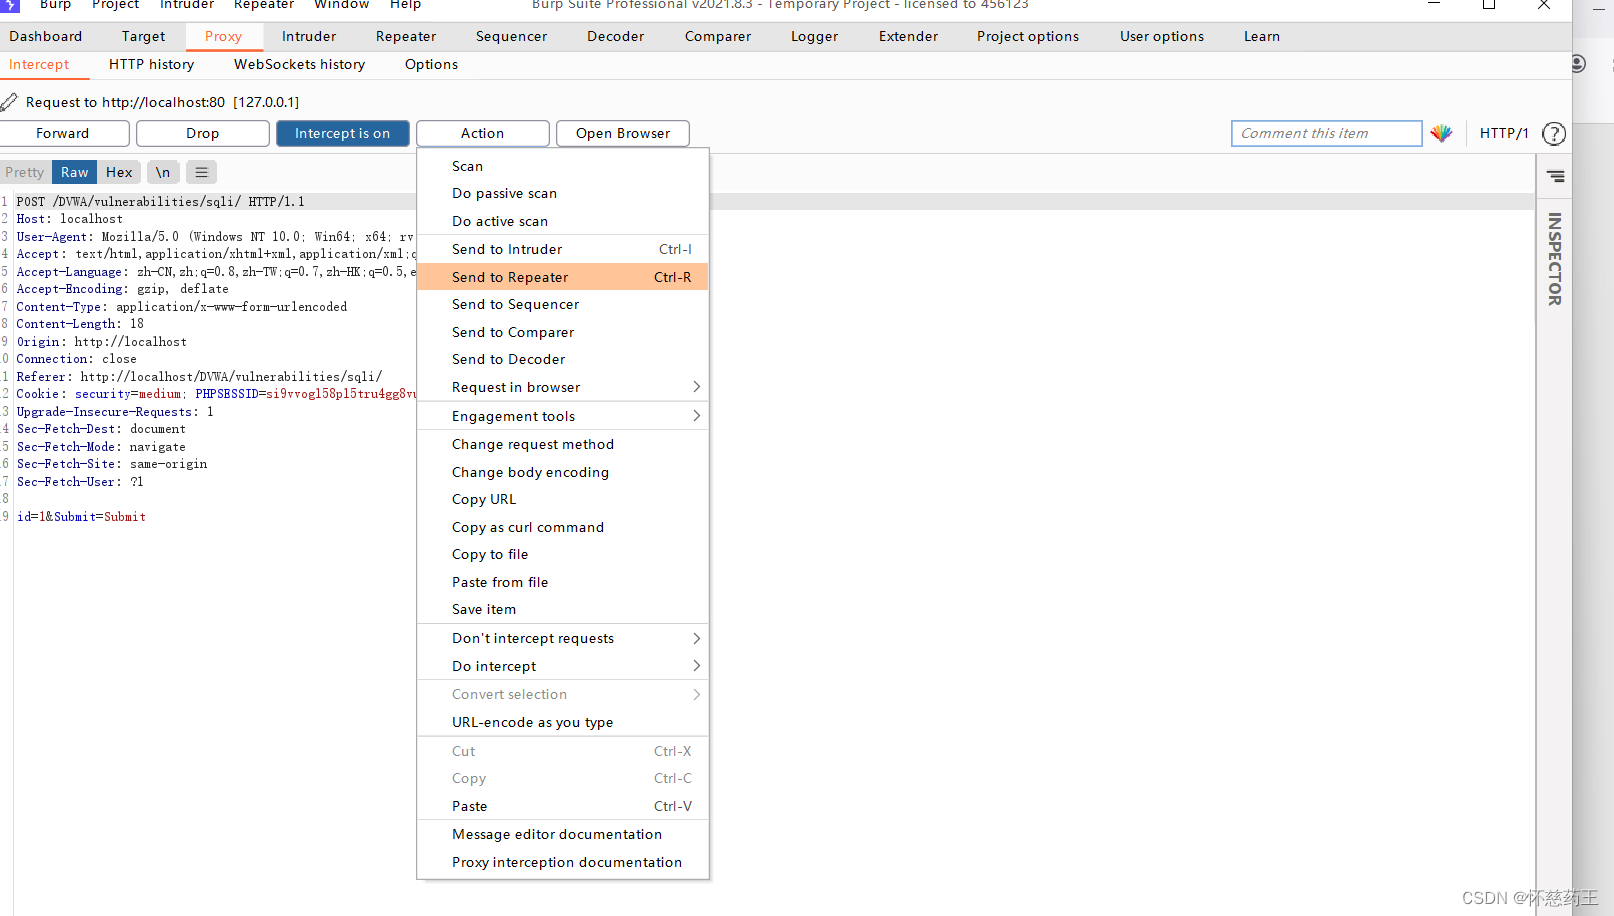Toggle the Inspector panel layout icon
This screenshot has height=916, width=1614.
click(1556, 176)
